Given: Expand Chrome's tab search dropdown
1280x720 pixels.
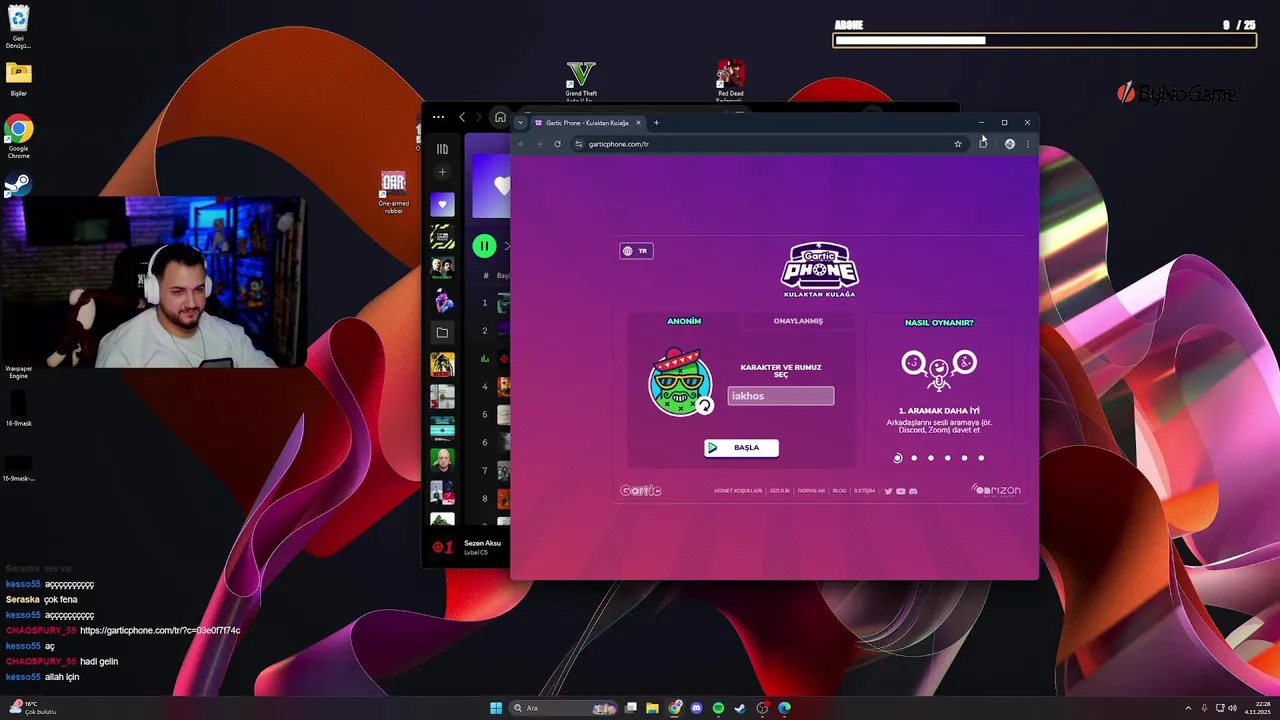Looking at the screenshot, I should pos(520,123).
